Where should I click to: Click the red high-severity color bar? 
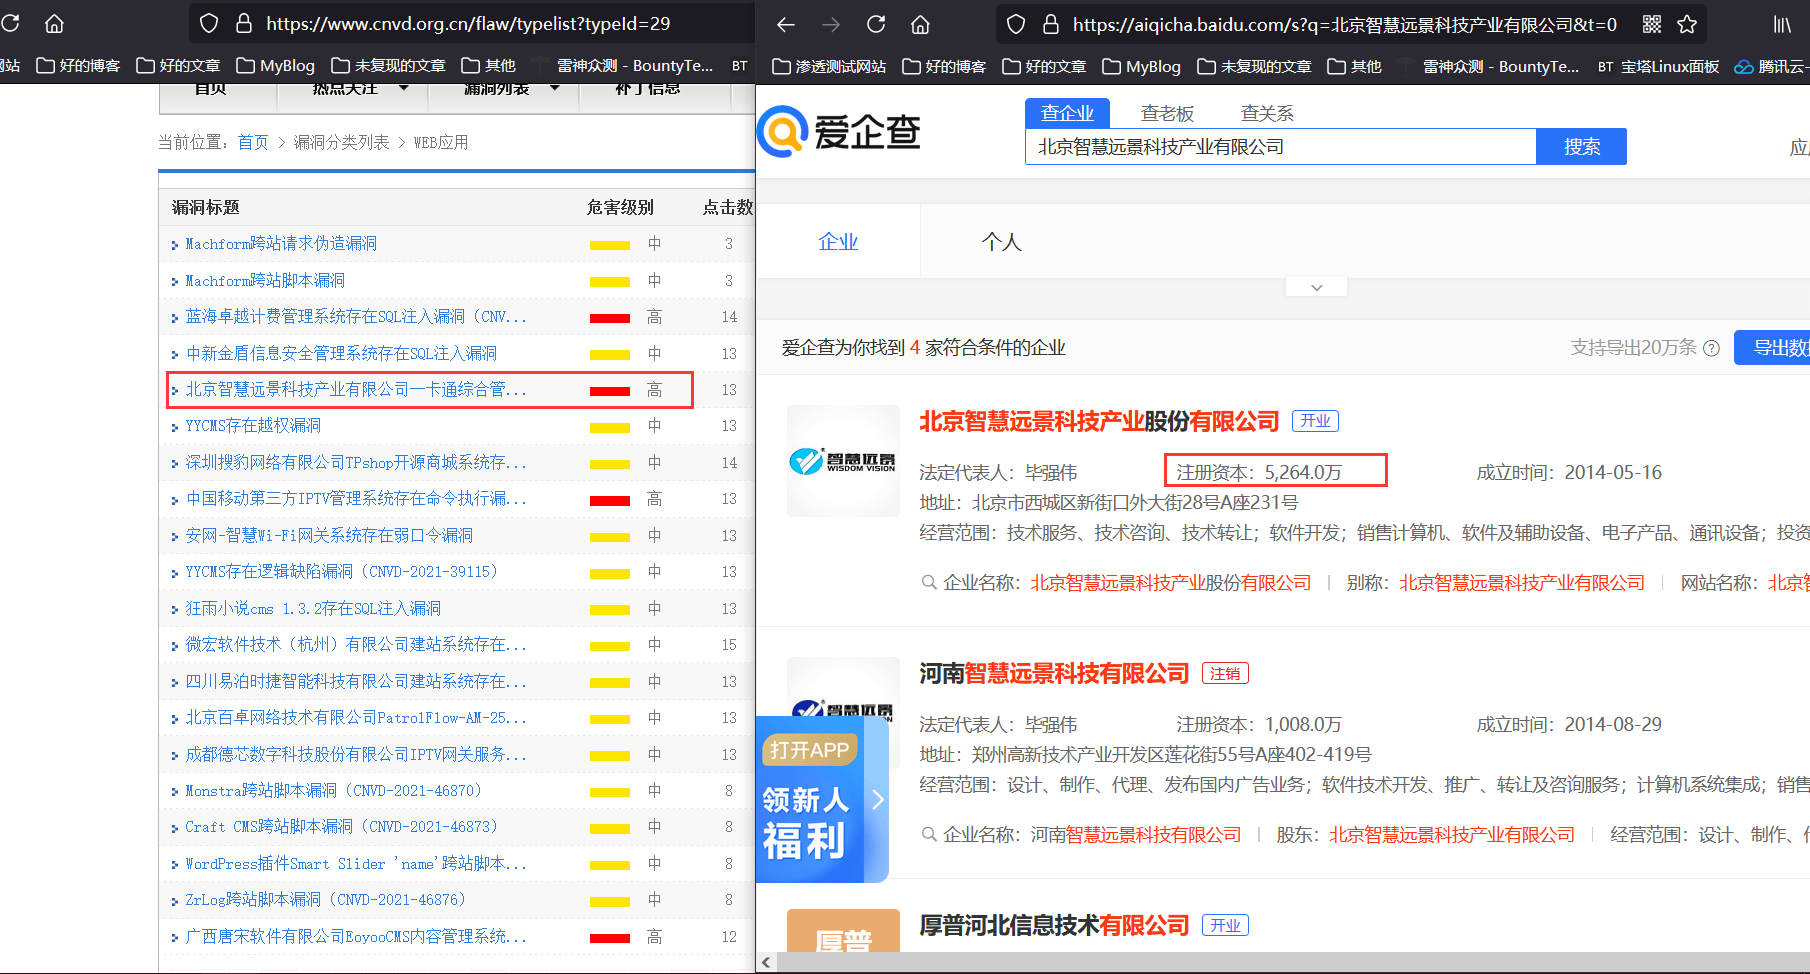[x=609, y=389]
